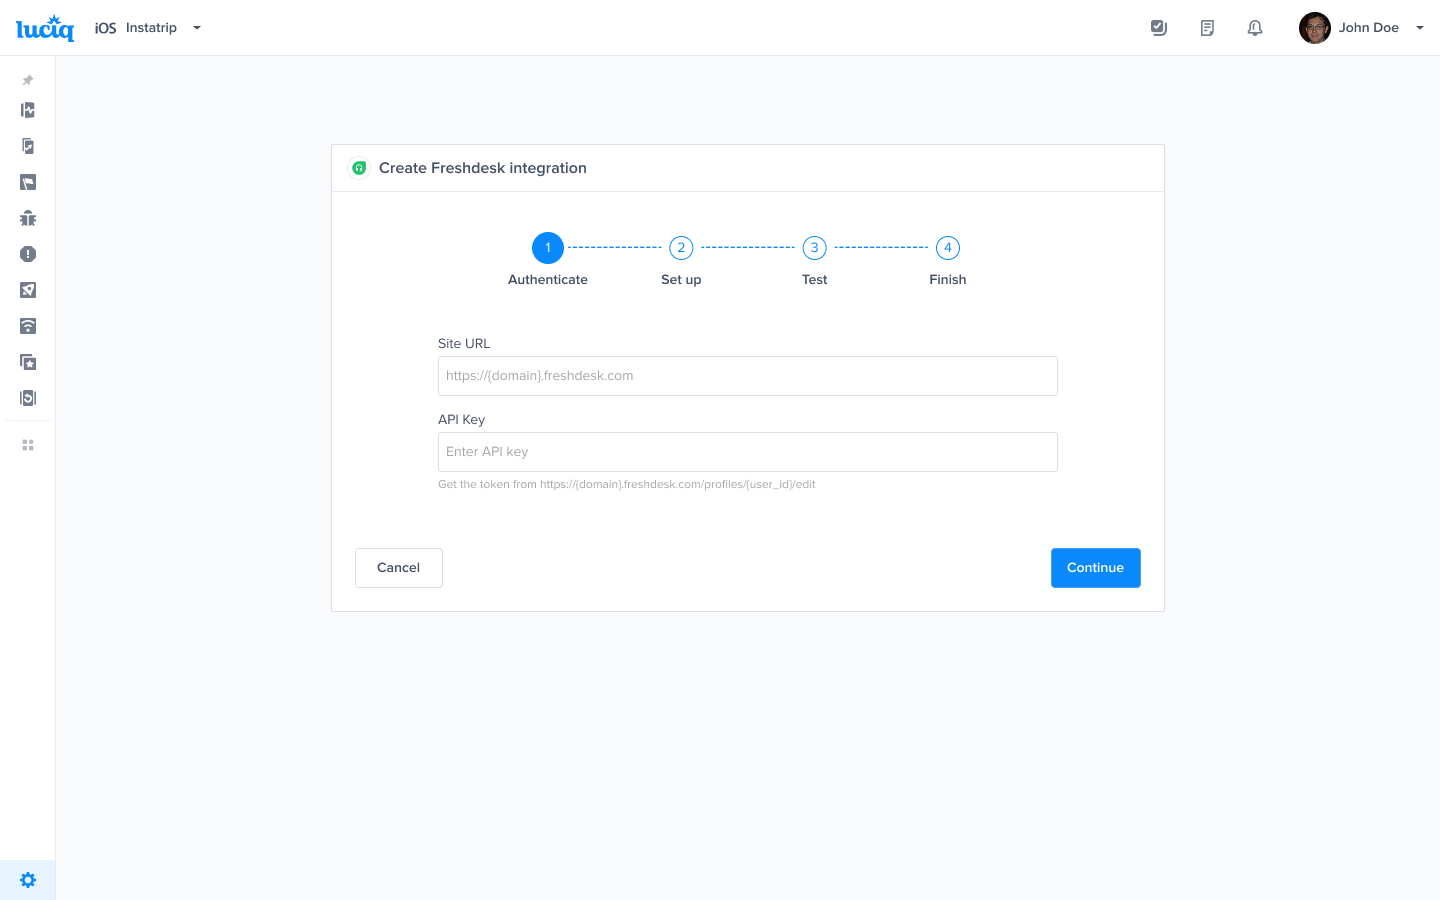This screenshot has height=900, width=1440.
Task: Click the Luciq logo
Action: coord(45,28)
